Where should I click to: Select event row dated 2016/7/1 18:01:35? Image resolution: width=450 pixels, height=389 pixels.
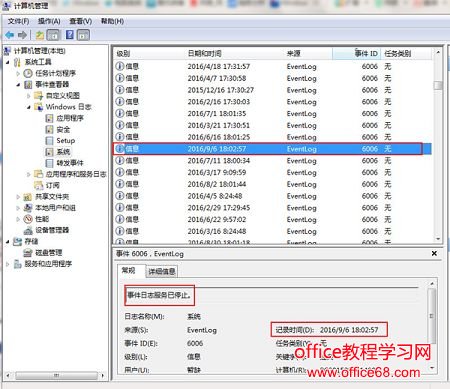tap(273, 114)
